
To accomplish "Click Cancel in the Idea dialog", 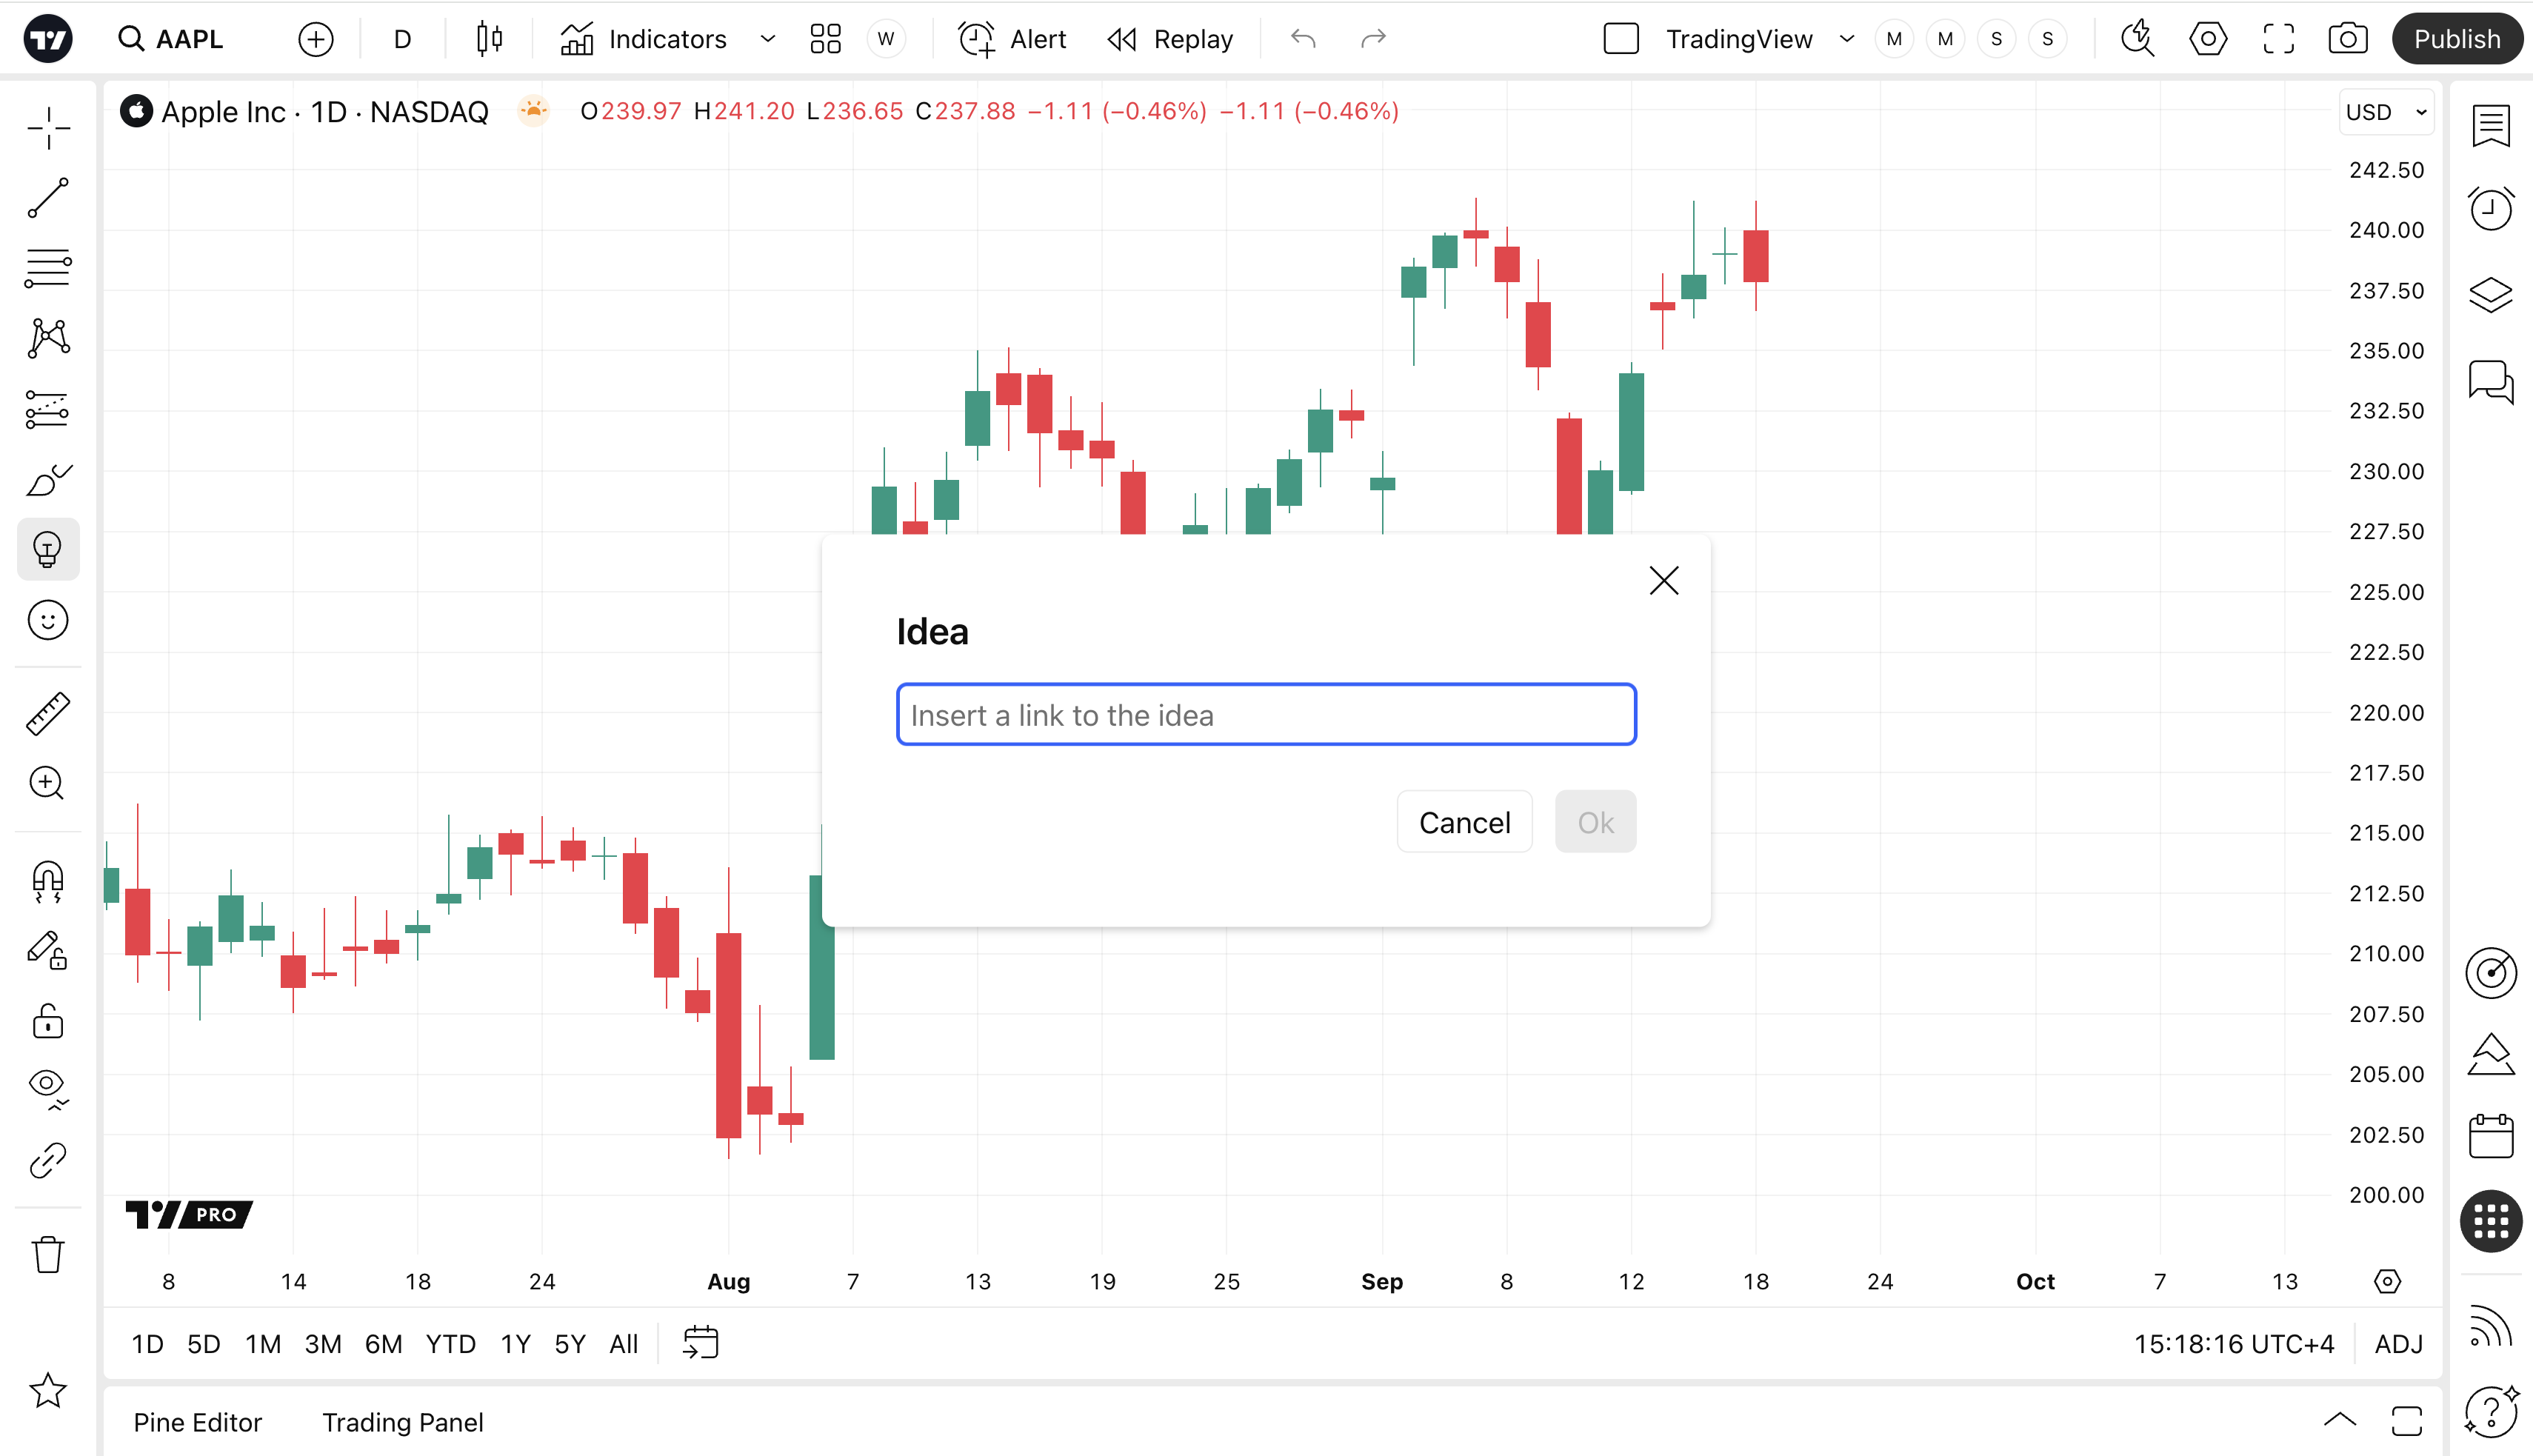I will [1464, 822].
